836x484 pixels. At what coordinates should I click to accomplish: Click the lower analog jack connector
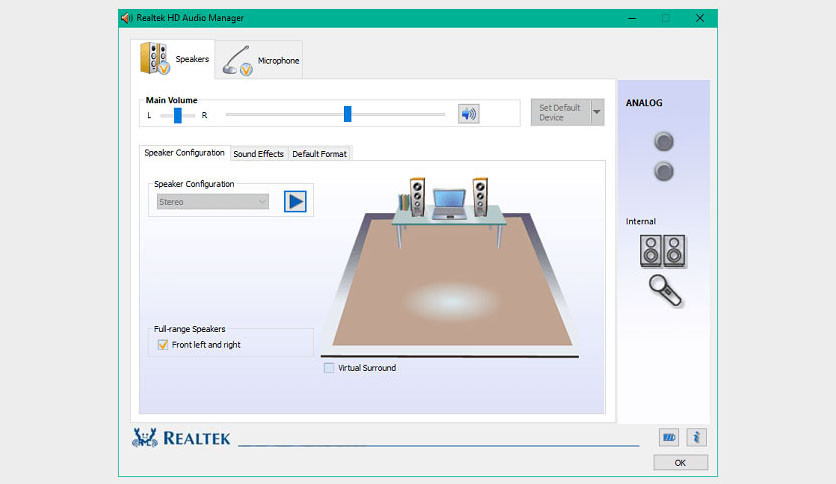coord(663,172)
